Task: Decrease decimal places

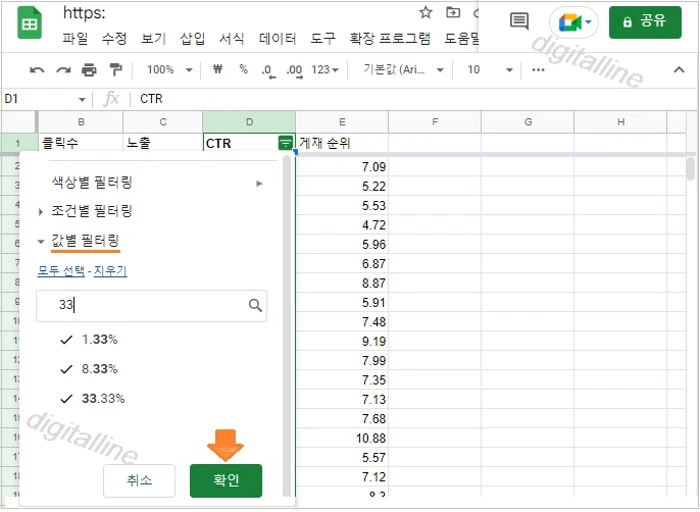Action: click(x=268, y=71)
